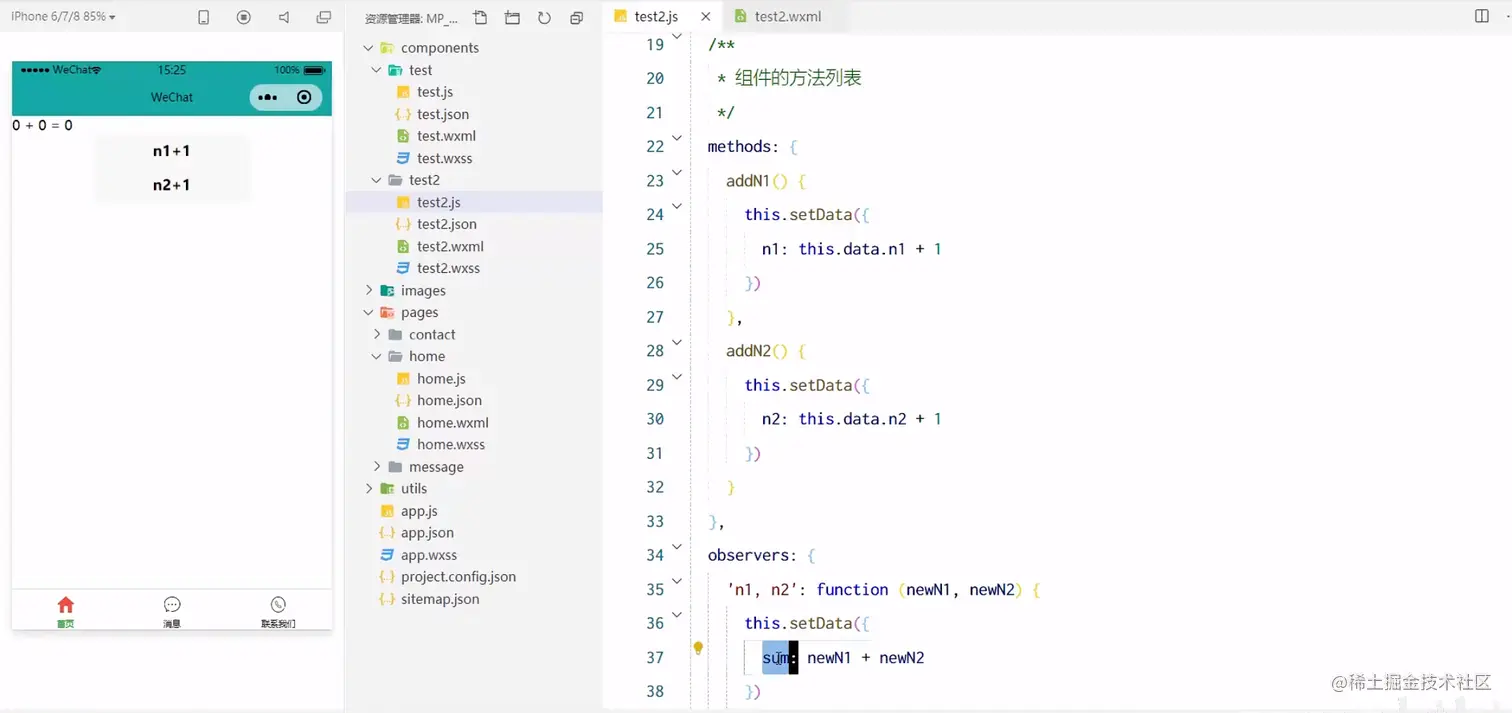Image resolution: width=1512 pixels, height=713 pixels.
Task: Click the n2: this.data.n2 + 1 code line
Action: 851,419
